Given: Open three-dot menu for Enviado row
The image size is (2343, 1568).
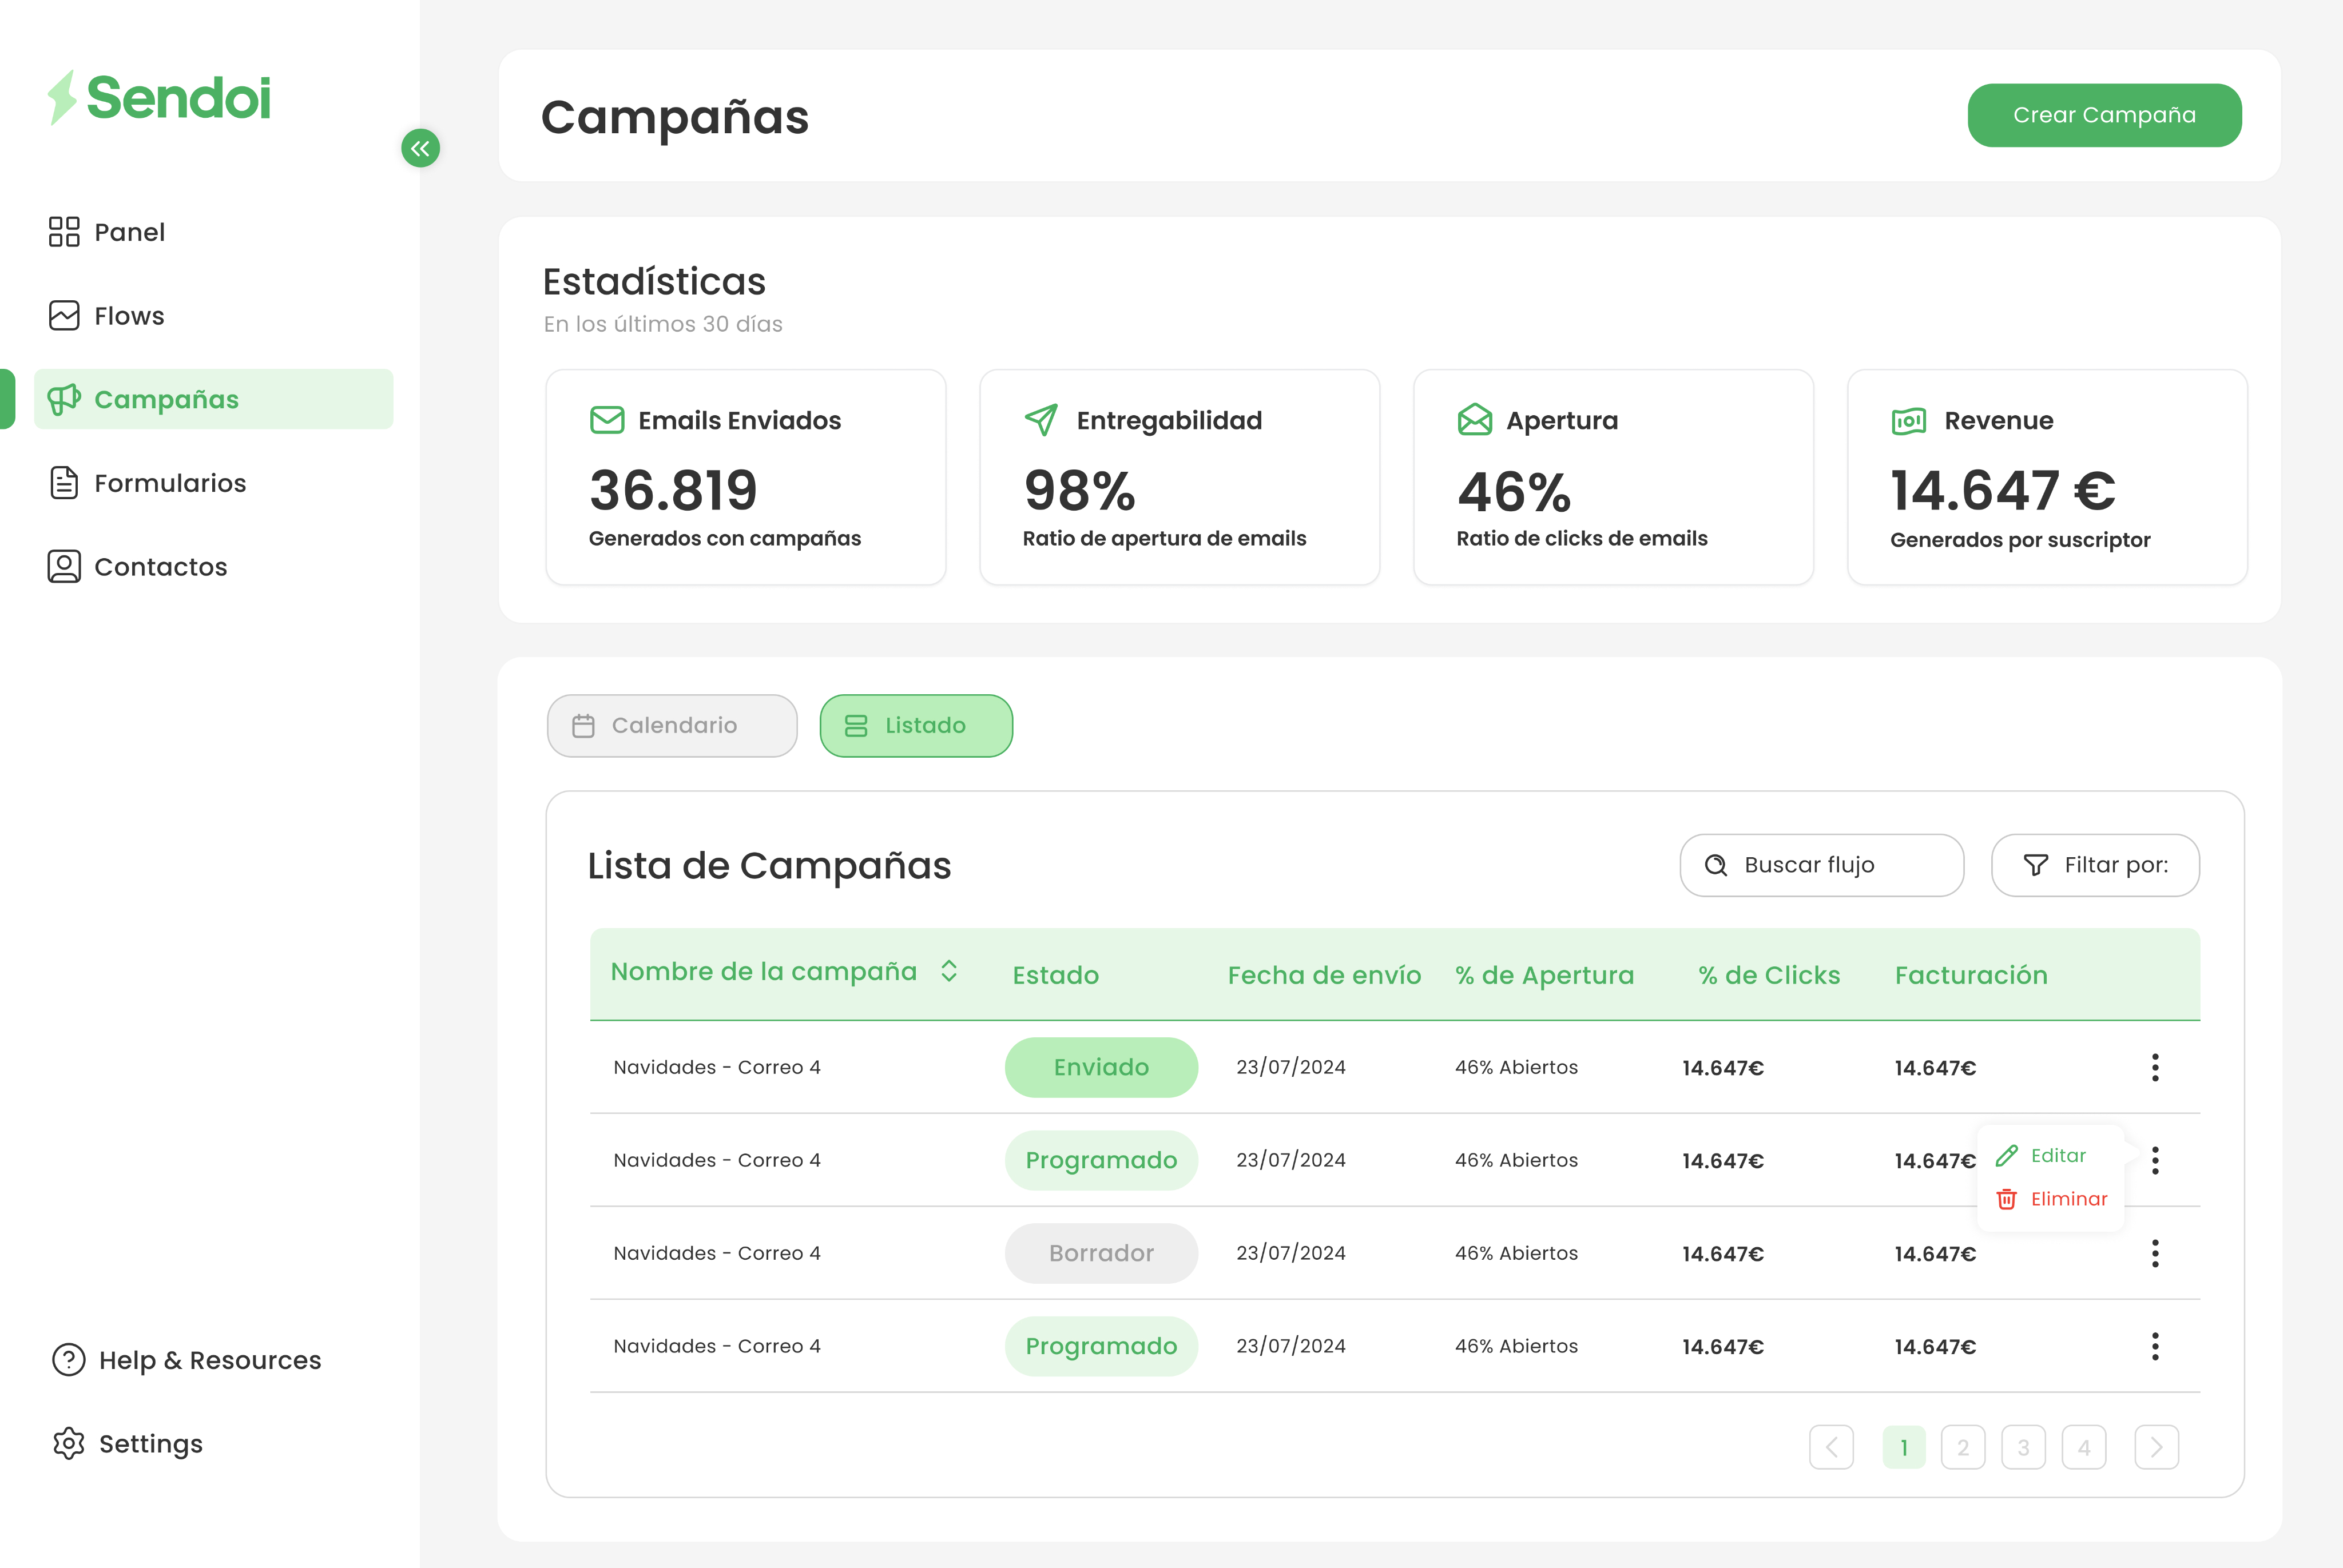Looking at the screenshot, I should (2154, 1067).
